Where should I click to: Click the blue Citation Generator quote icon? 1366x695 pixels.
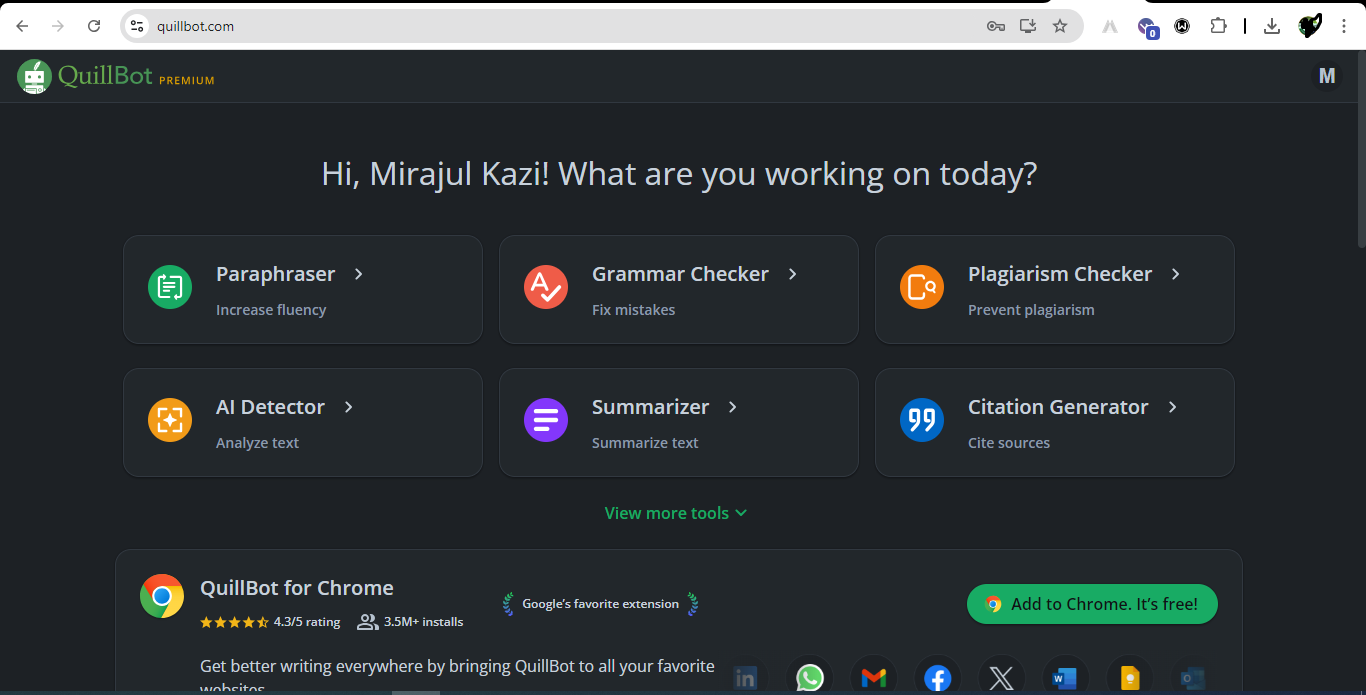[922, 420]
